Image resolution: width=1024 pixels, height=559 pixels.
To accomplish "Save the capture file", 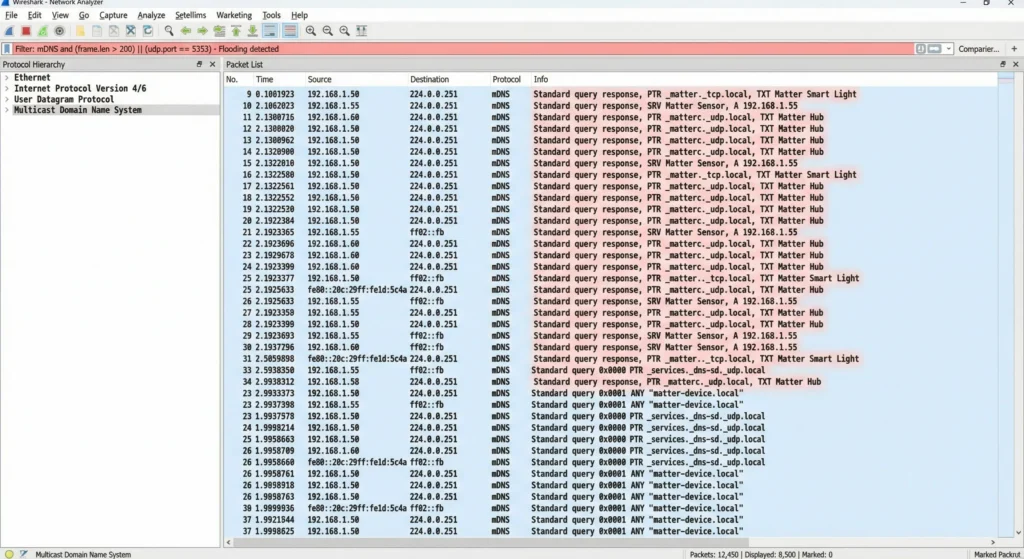I will click(97, 31).
